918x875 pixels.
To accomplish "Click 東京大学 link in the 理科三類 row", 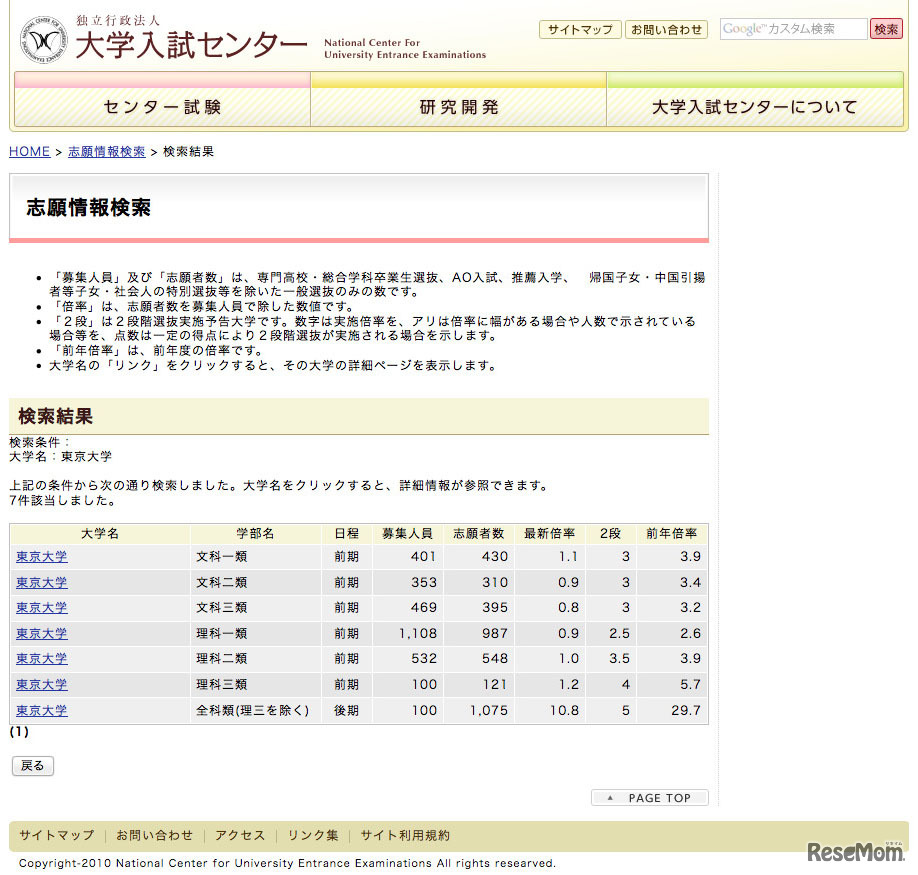I will (42, 685).
